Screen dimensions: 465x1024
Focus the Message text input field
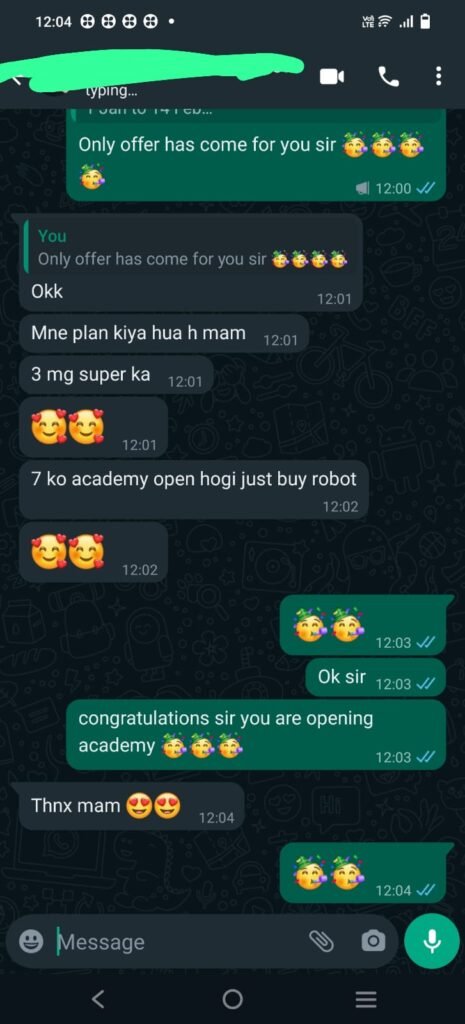click(x=176, y=941)
